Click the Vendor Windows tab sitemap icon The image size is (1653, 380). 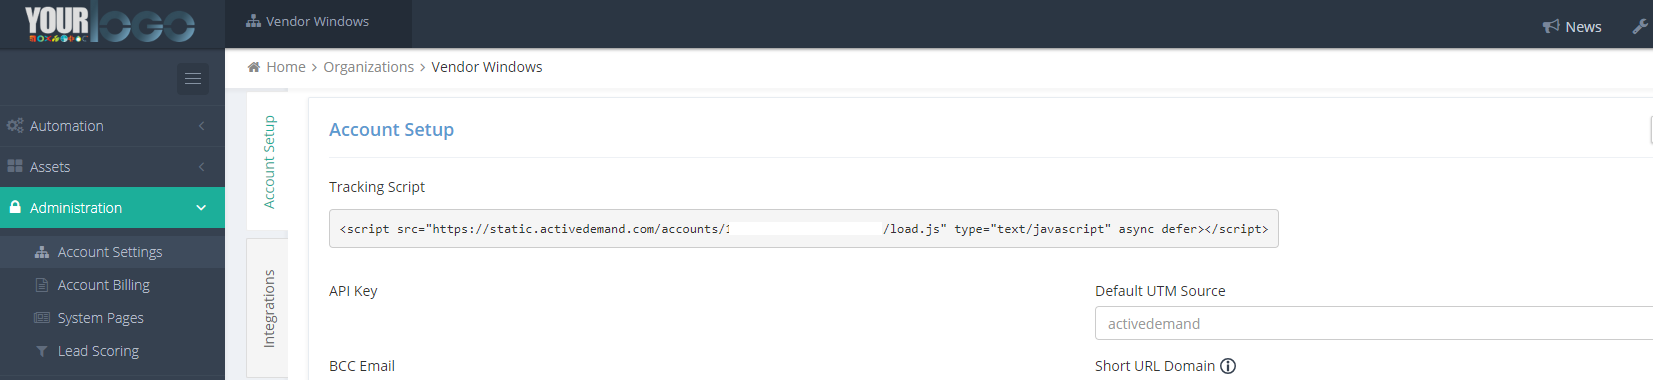tap(254, 21)
